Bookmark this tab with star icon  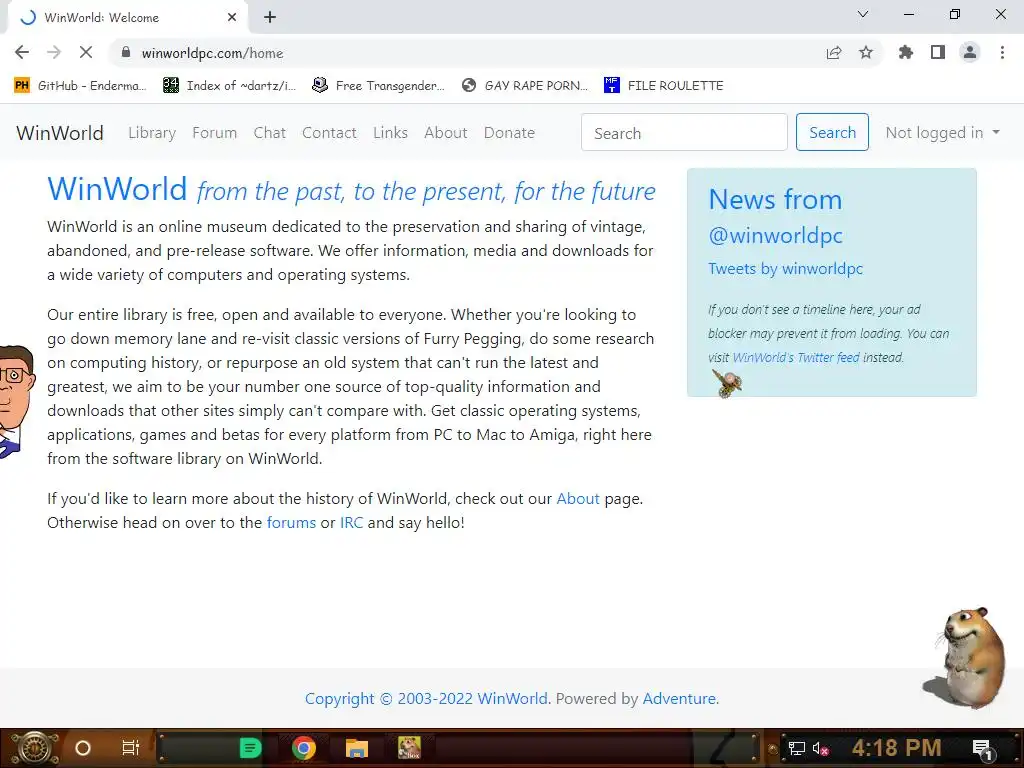tap(866, 53)
